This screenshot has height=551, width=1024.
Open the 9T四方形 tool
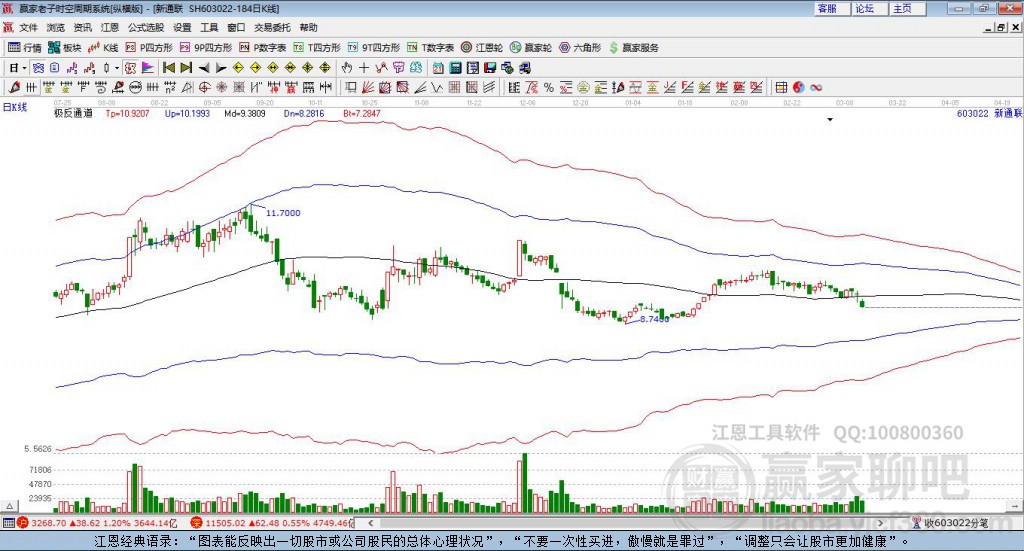pos(374,48)
